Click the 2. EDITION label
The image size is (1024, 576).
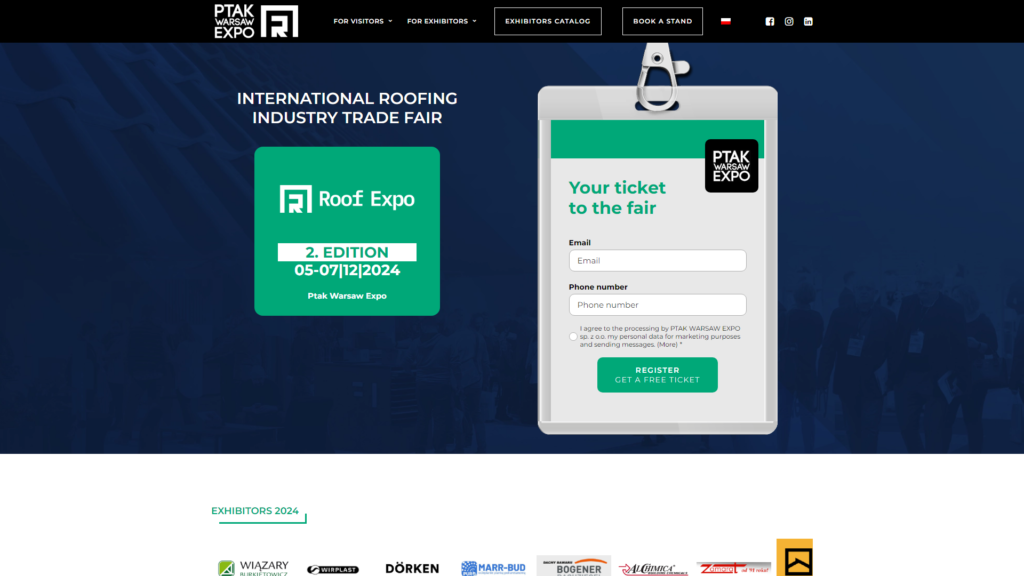coord(347,252)
